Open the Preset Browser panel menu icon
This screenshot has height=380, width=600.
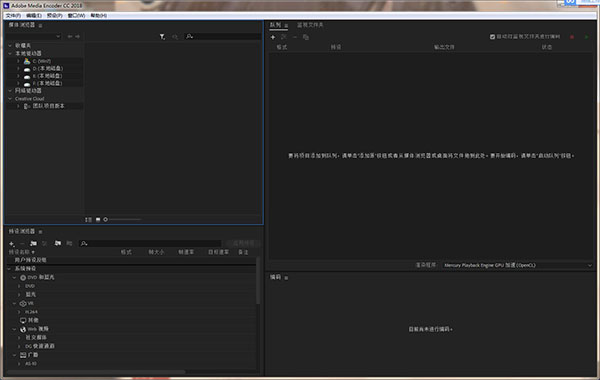pyautogui.click(x=40, y=232)
